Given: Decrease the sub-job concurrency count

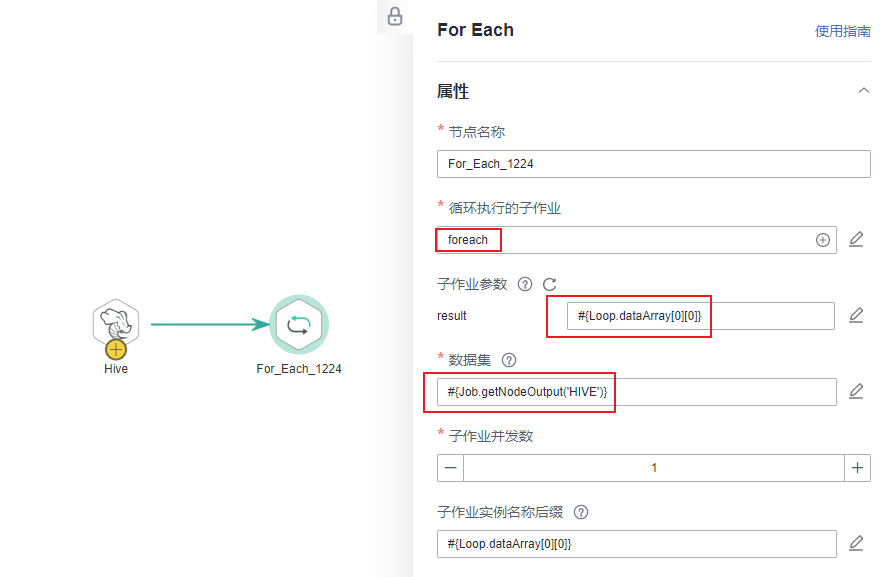Looking at the screenshot, I should (451, 467).
